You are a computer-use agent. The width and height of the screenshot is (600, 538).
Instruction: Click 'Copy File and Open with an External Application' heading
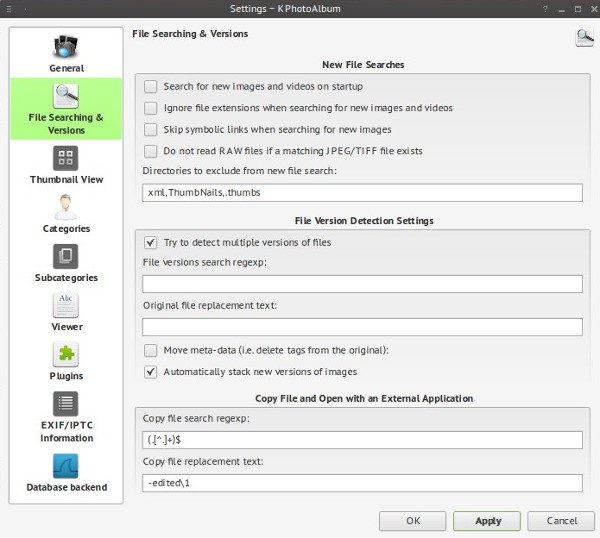point(364,399)
